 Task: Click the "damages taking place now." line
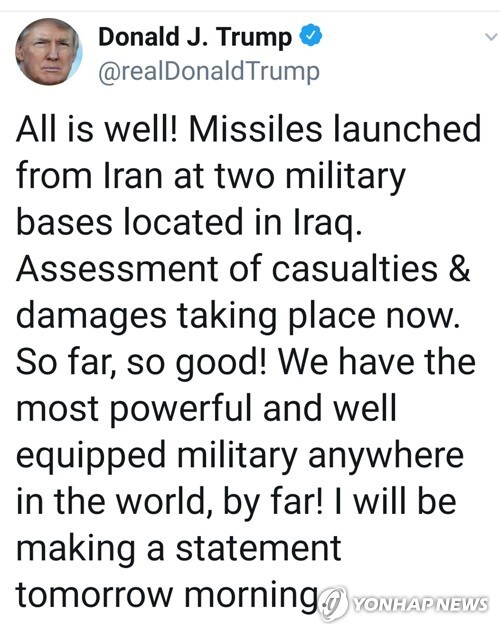pyautogui.click(x=238, y=317)
